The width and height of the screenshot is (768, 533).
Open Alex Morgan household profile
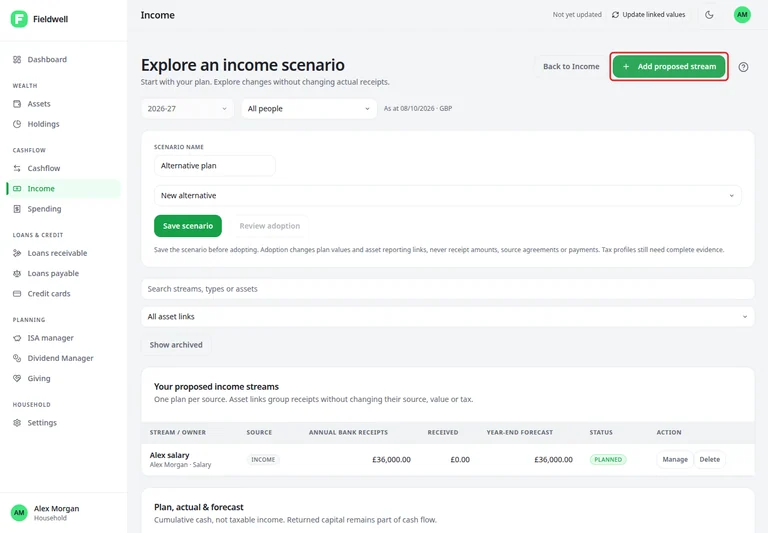[x=64, y=512]
